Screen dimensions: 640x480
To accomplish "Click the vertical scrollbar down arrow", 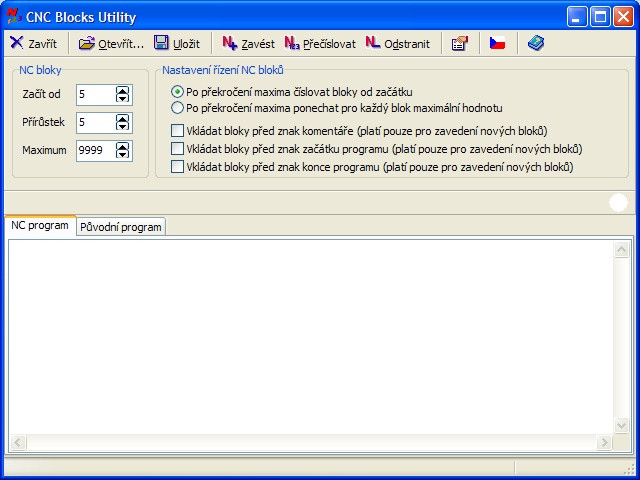I will pyautogui.click(x=621, y=426).
